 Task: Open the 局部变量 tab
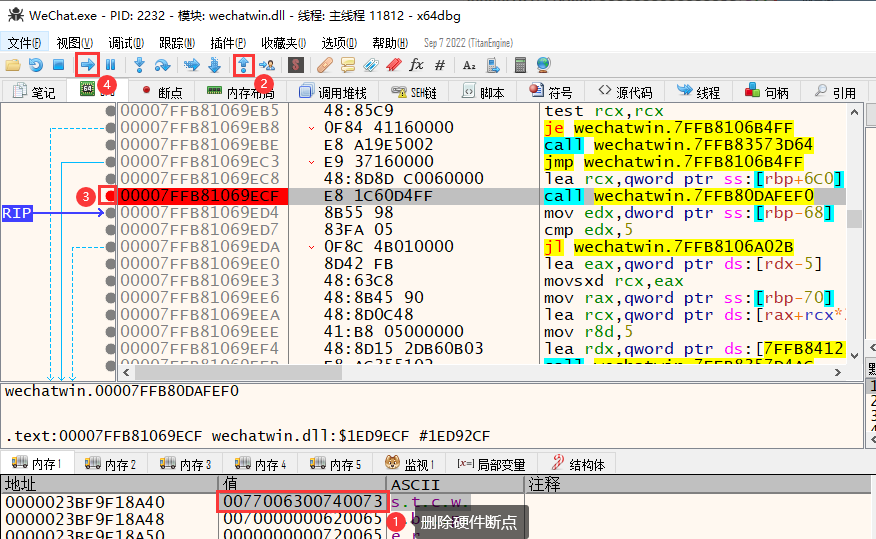[491, 464]
